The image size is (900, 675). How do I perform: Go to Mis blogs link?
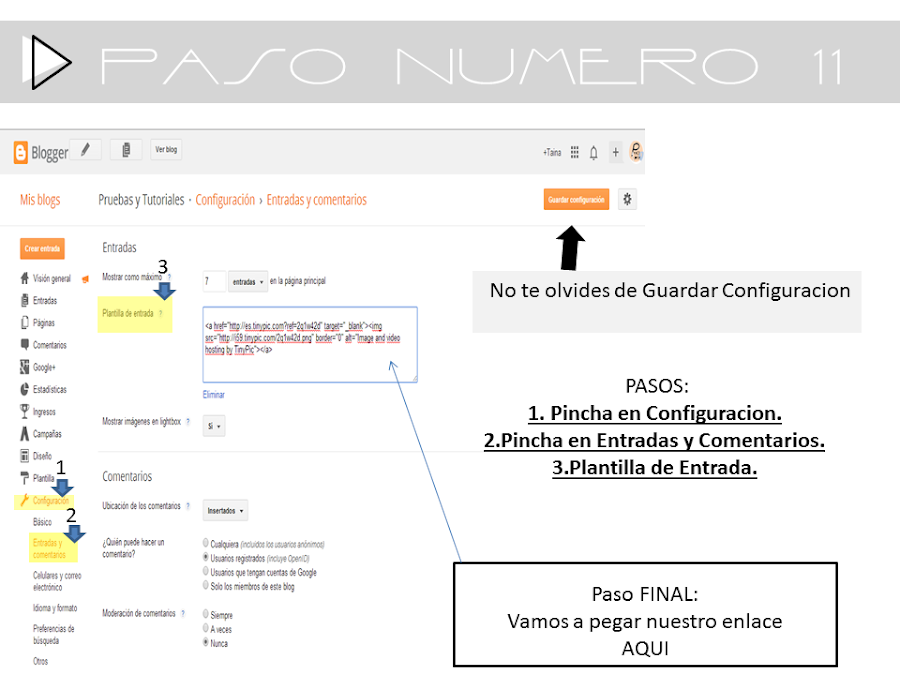(x=40, y=200)
